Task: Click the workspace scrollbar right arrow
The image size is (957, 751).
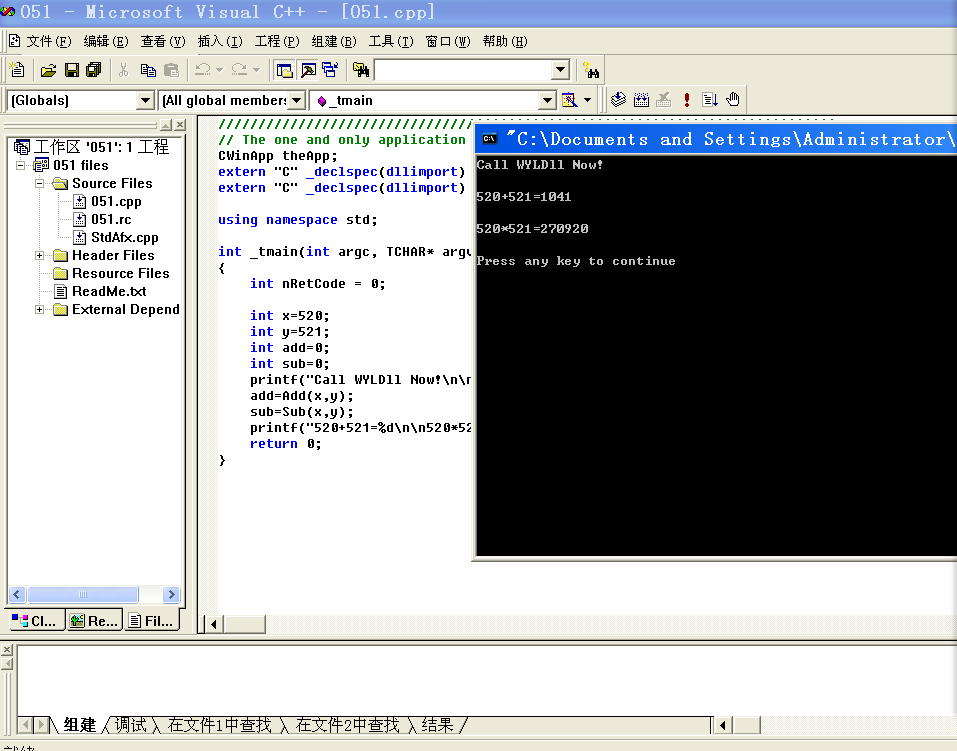Action: pos(172,594)
